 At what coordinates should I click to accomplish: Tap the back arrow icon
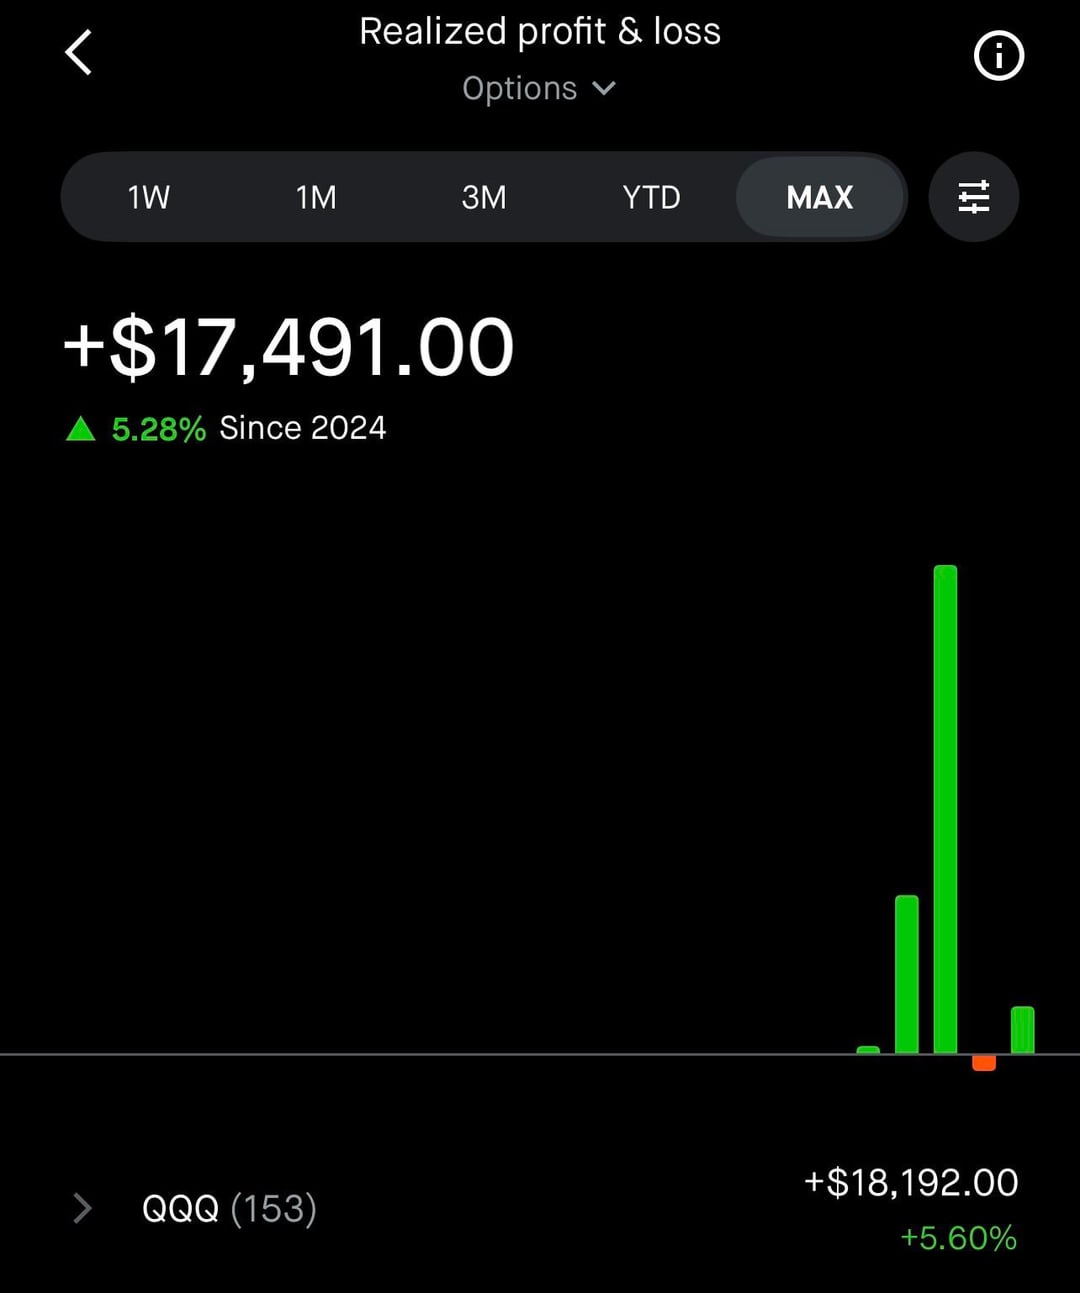[x=78, y=53]
